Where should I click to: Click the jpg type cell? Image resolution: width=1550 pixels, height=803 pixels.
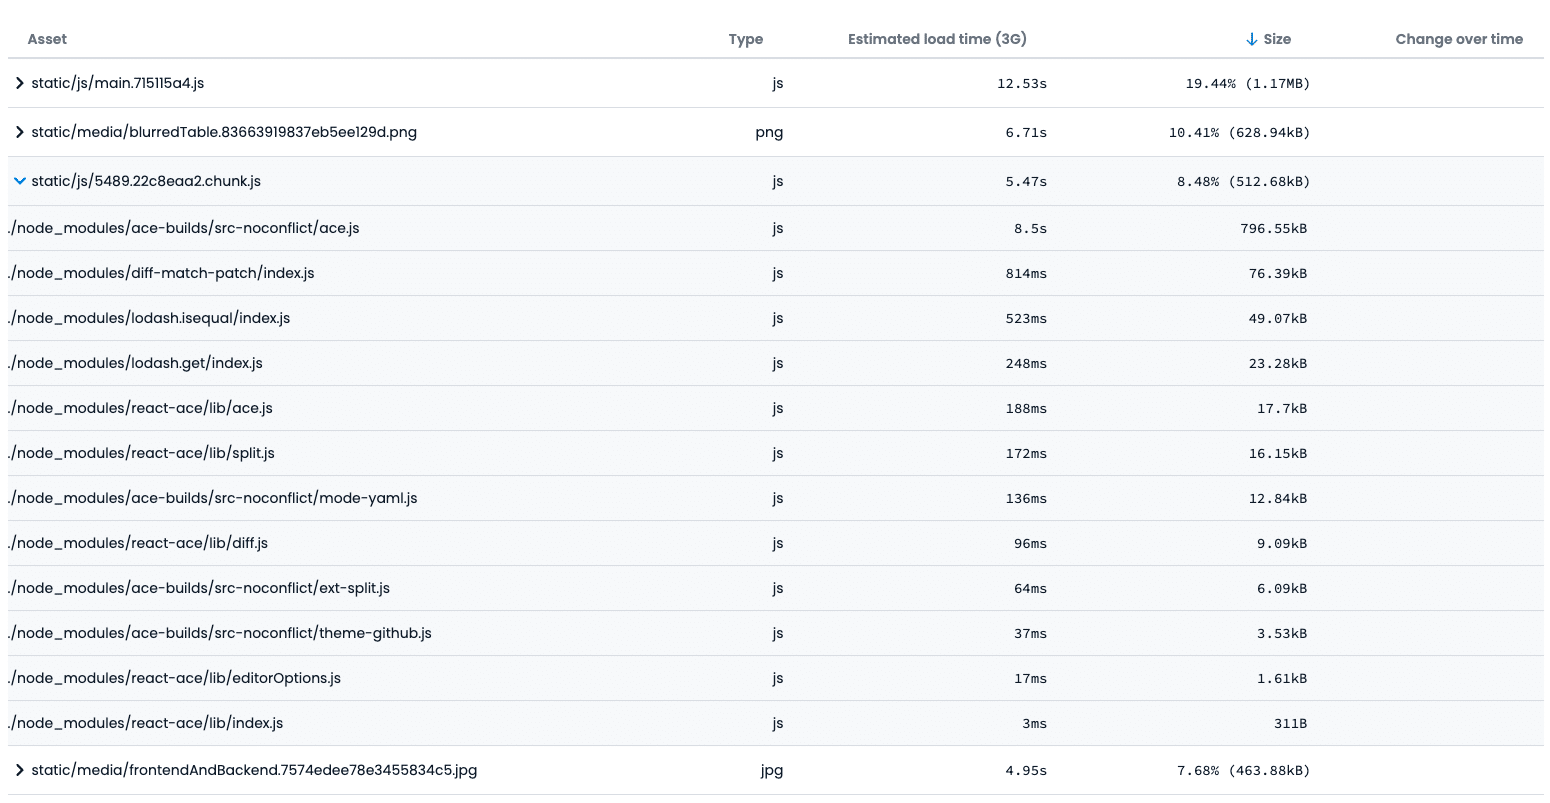pos(771,770)
